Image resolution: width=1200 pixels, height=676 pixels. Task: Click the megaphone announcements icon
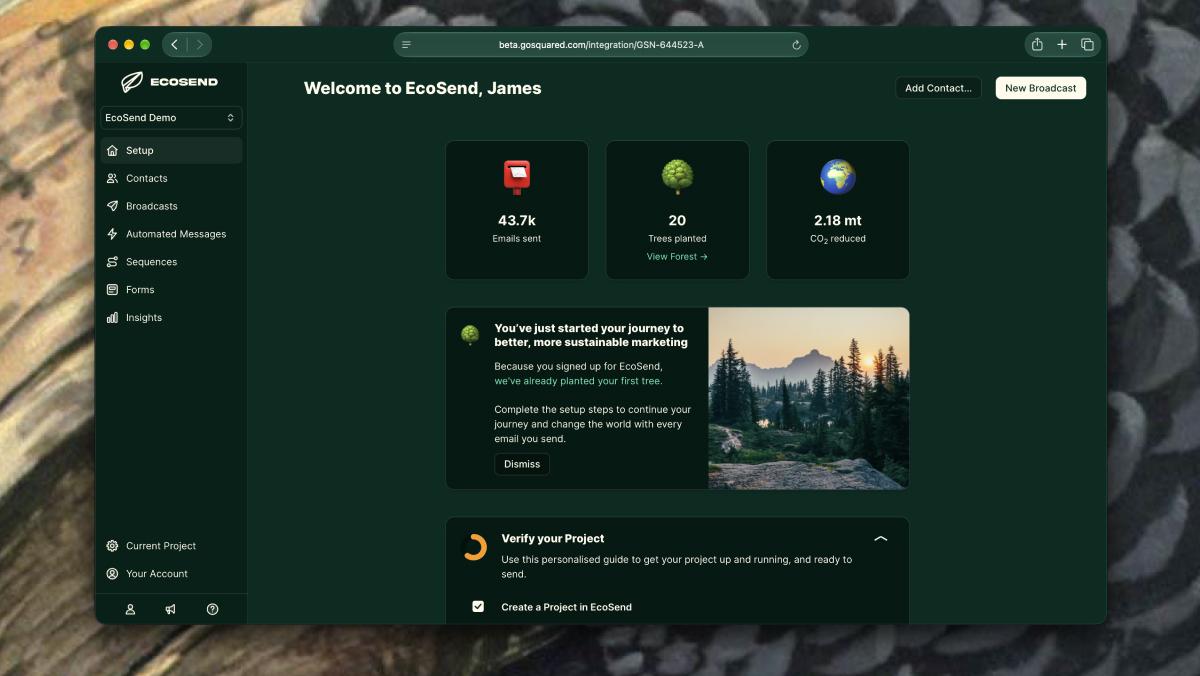tap(171, 609)
